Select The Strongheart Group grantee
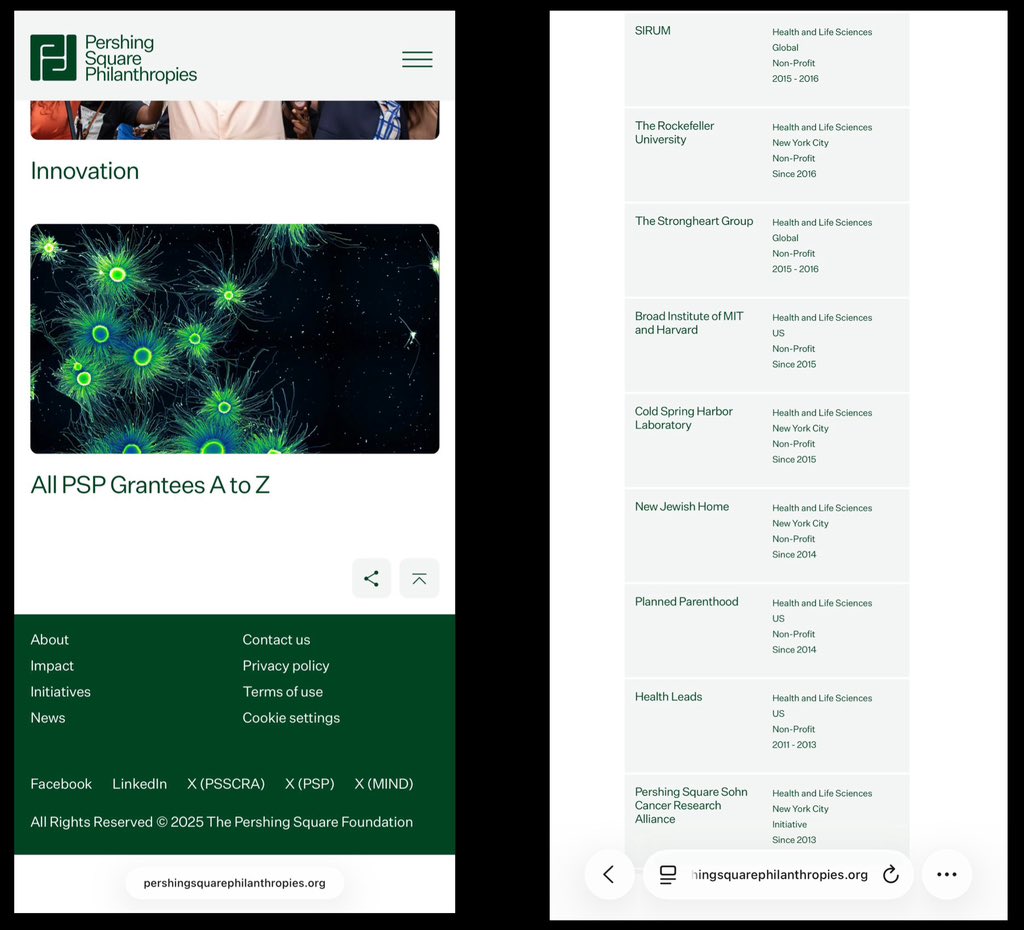 point(694,221)
